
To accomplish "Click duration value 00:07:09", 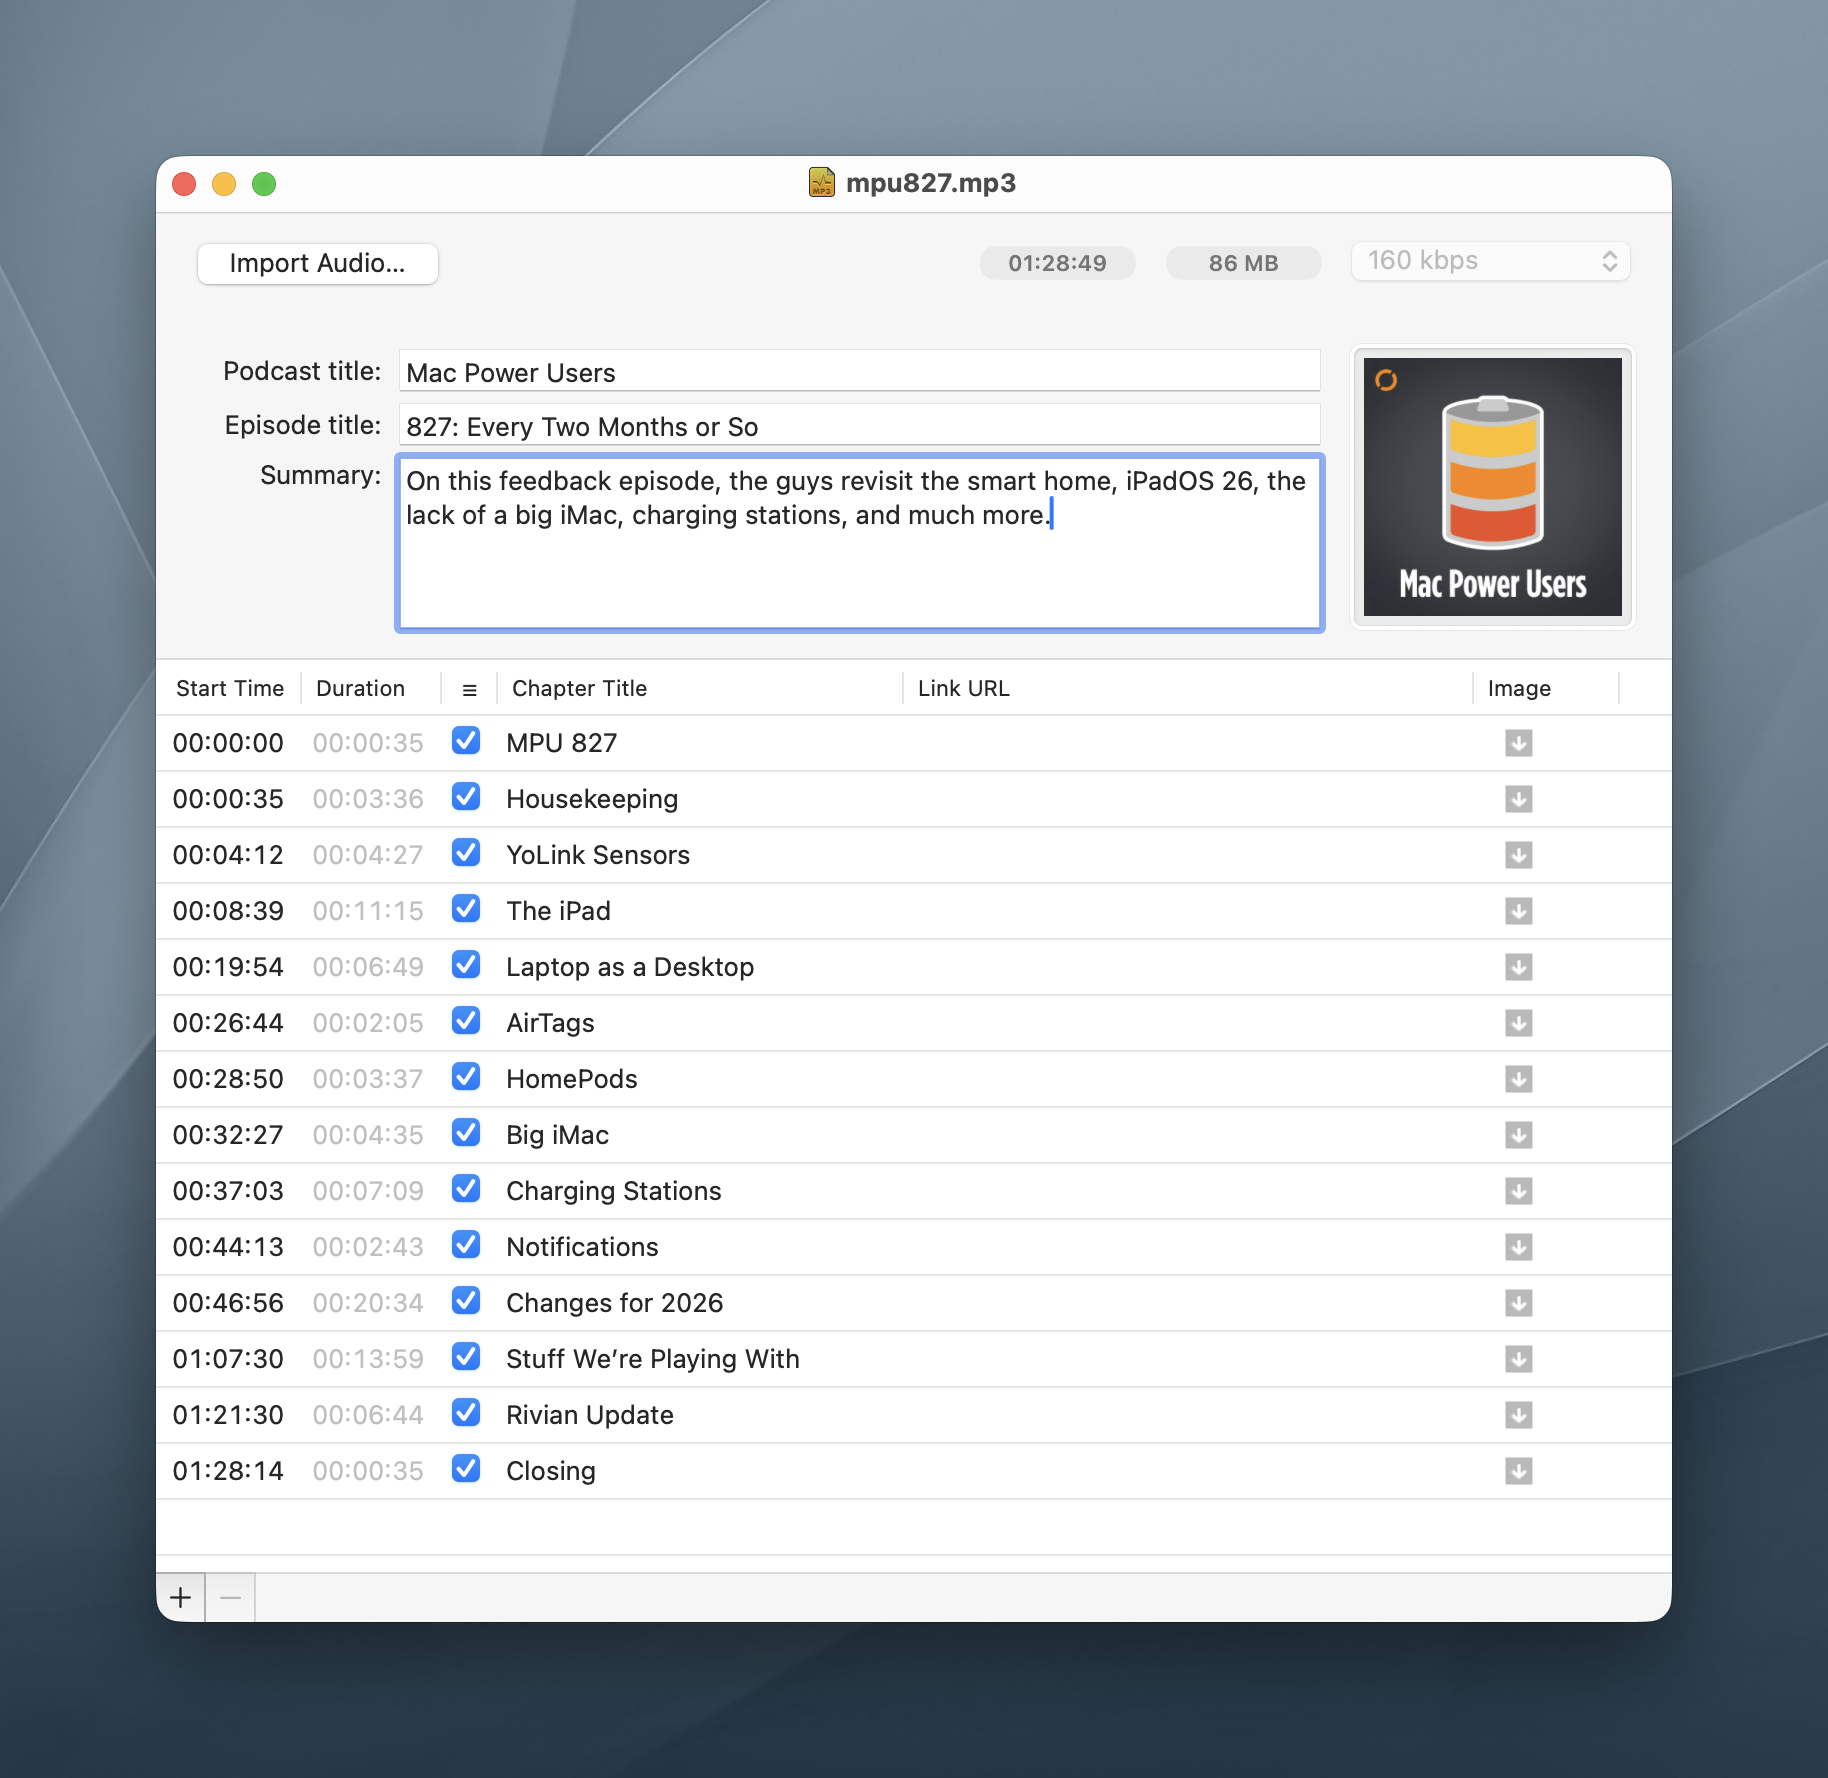I will tap(368, 1191).
